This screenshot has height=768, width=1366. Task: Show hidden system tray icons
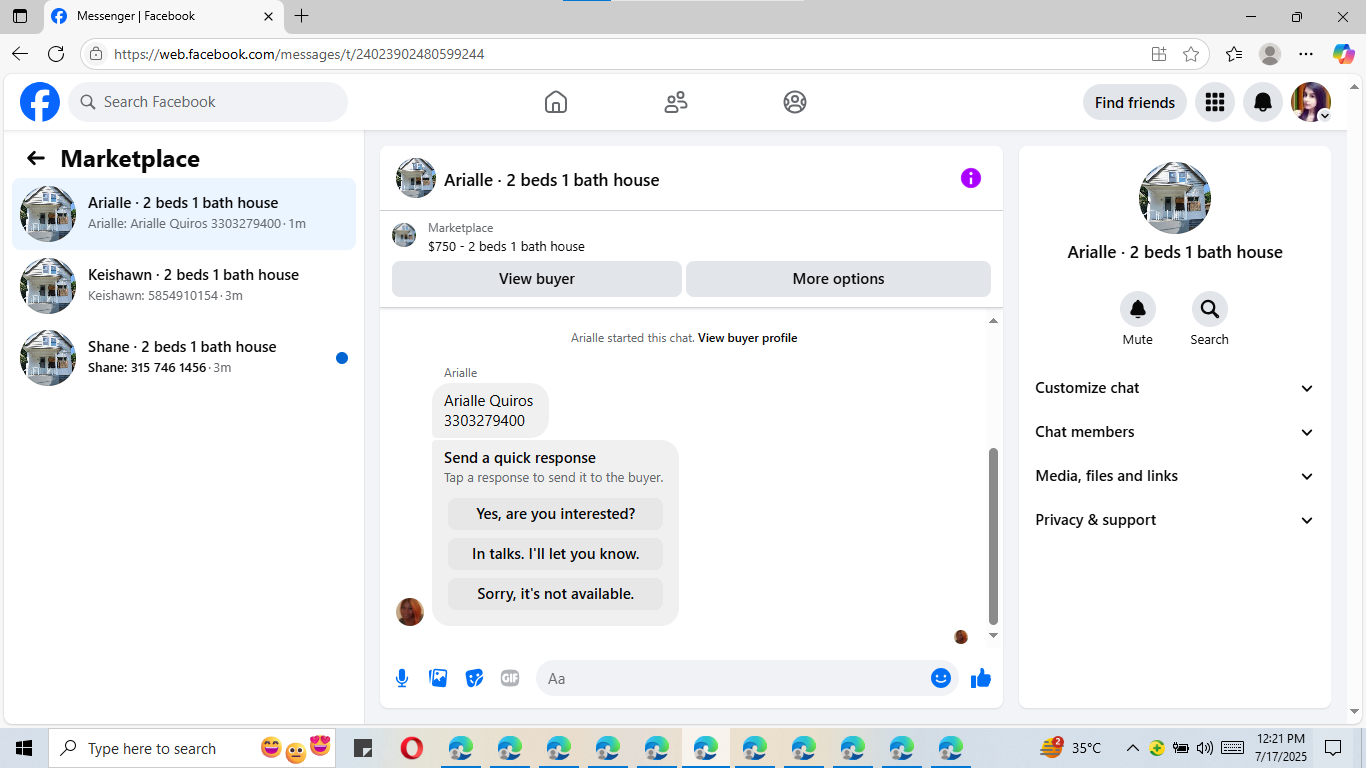click(1133, 748)
